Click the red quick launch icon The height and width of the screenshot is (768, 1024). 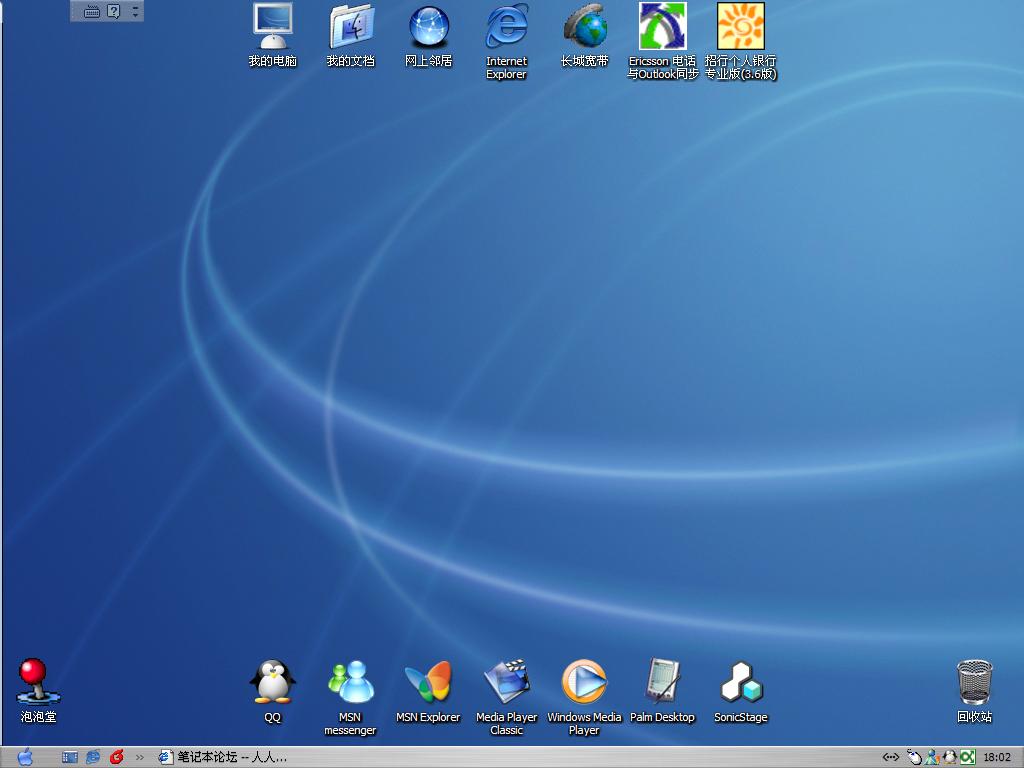(117, 757)
